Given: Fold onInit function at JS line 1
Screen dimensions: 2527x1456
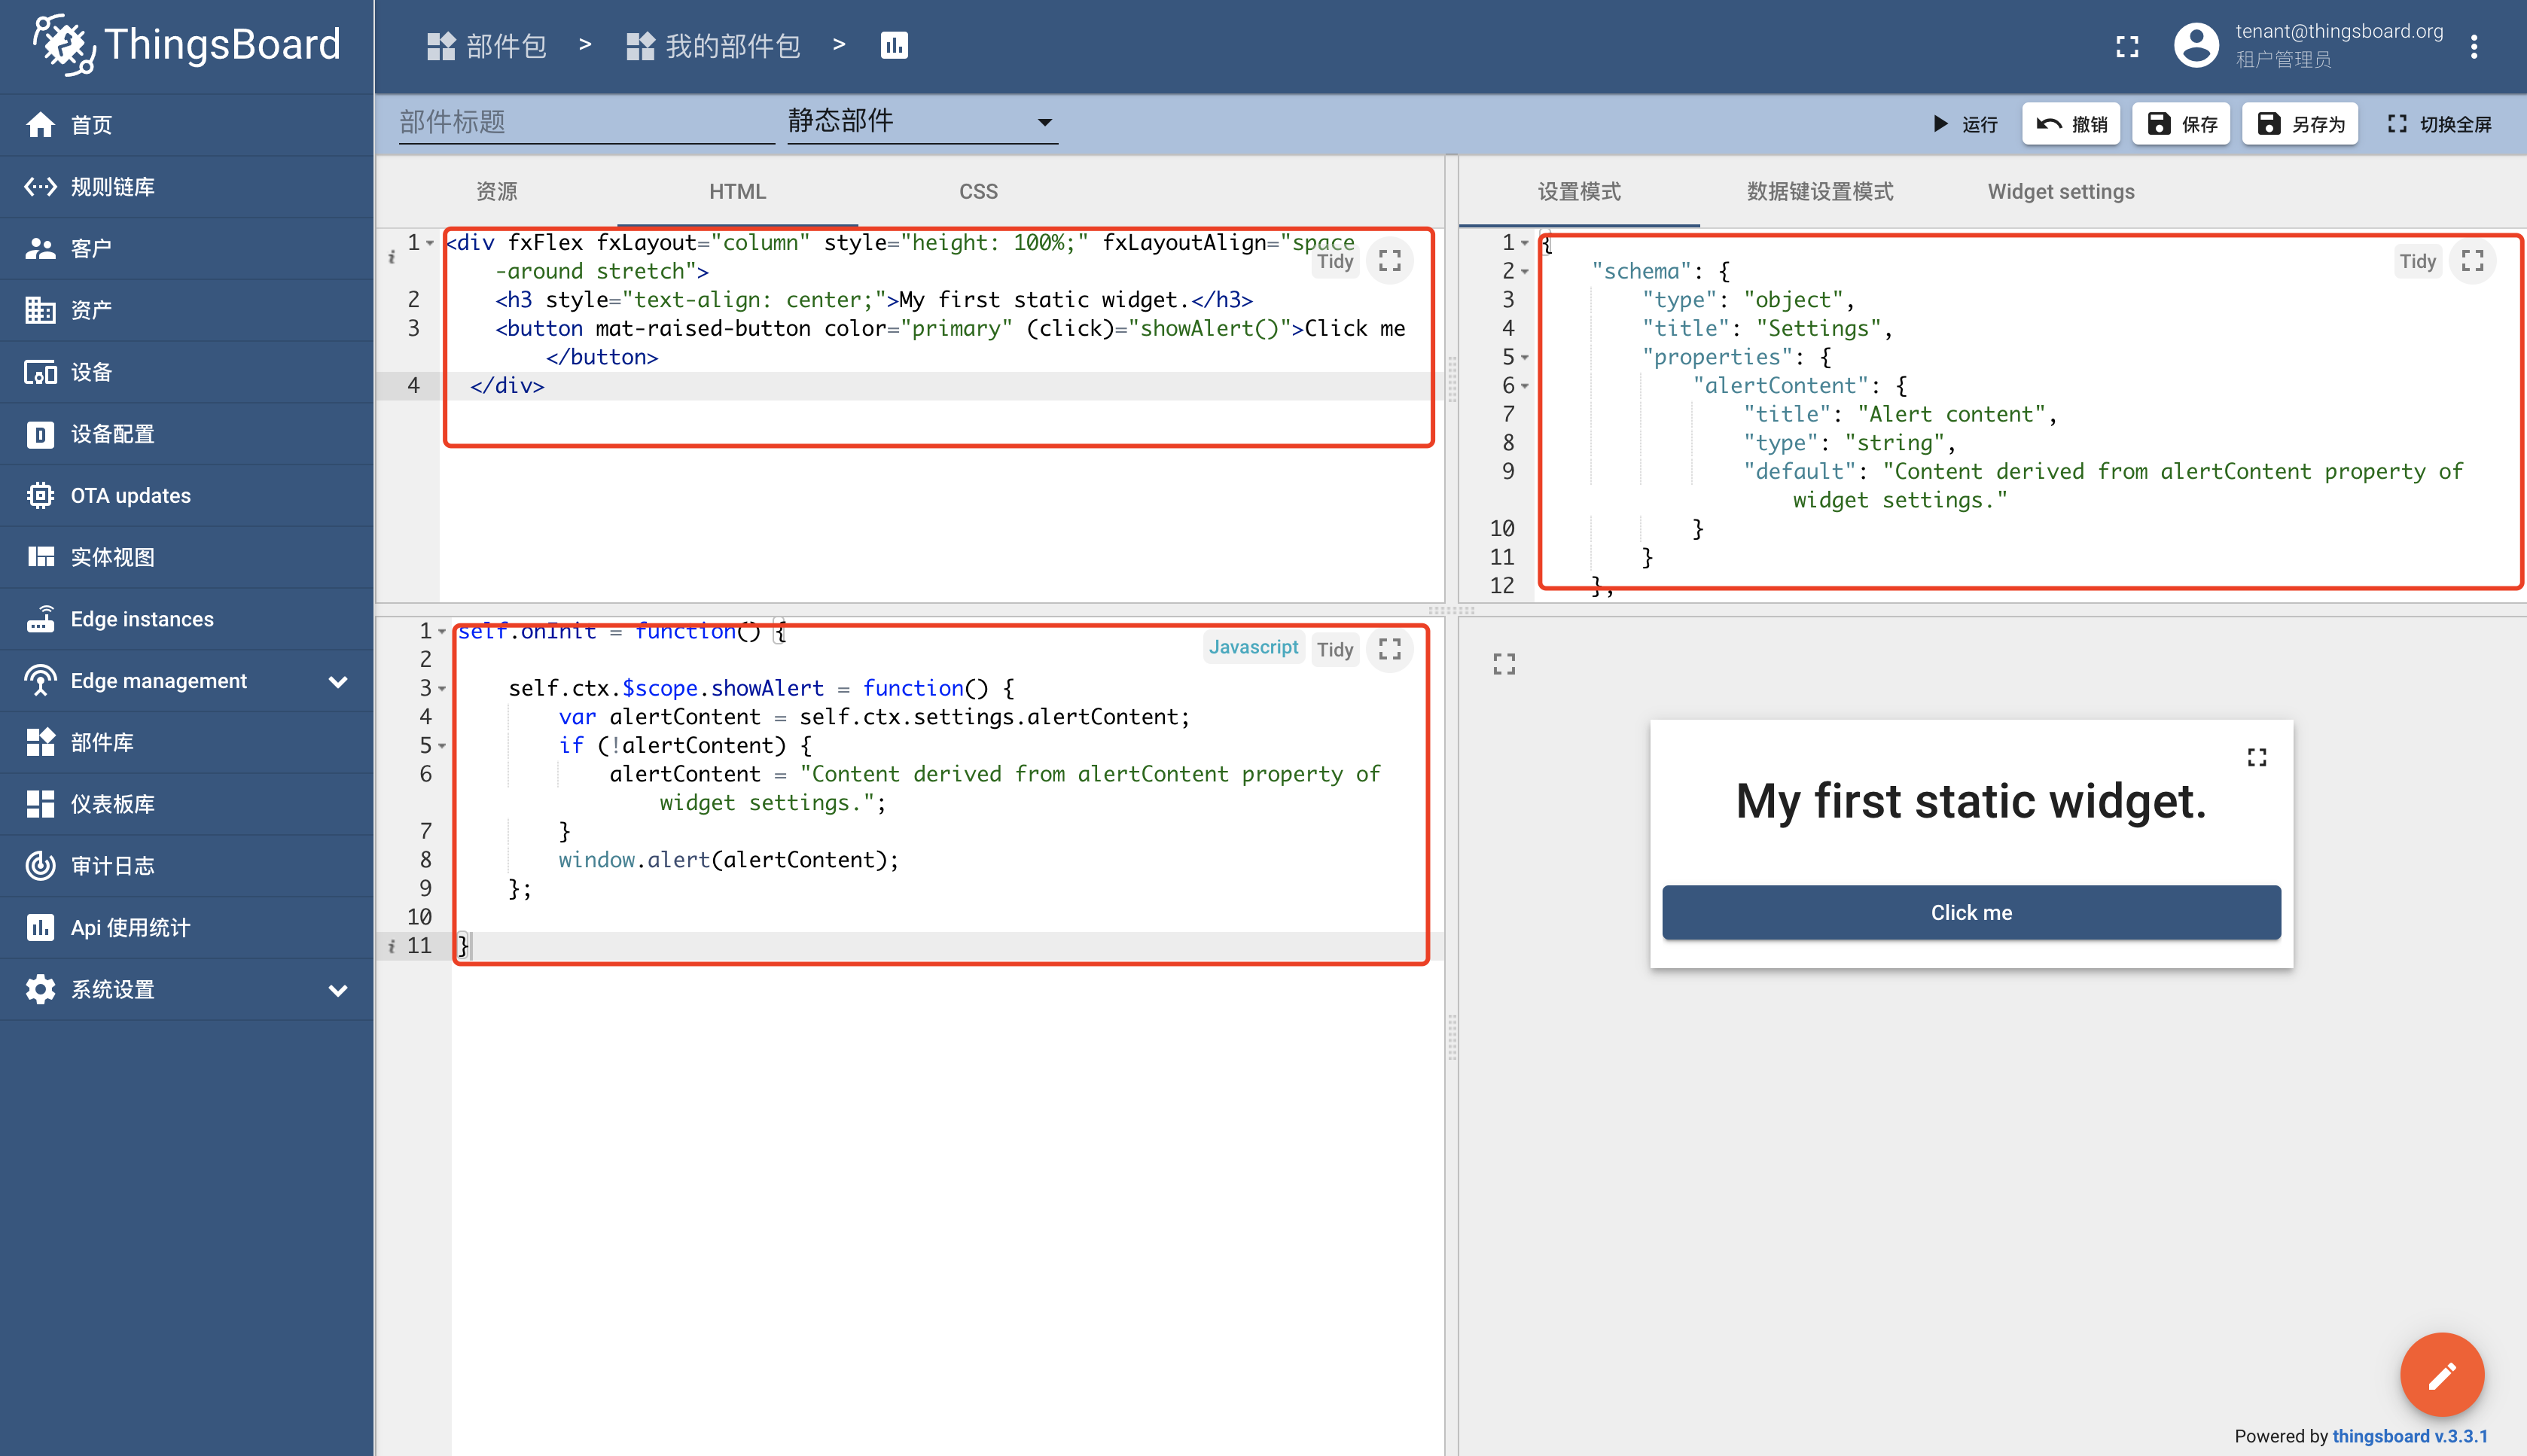Looking at the screenshot, I should tap(441, 632).
